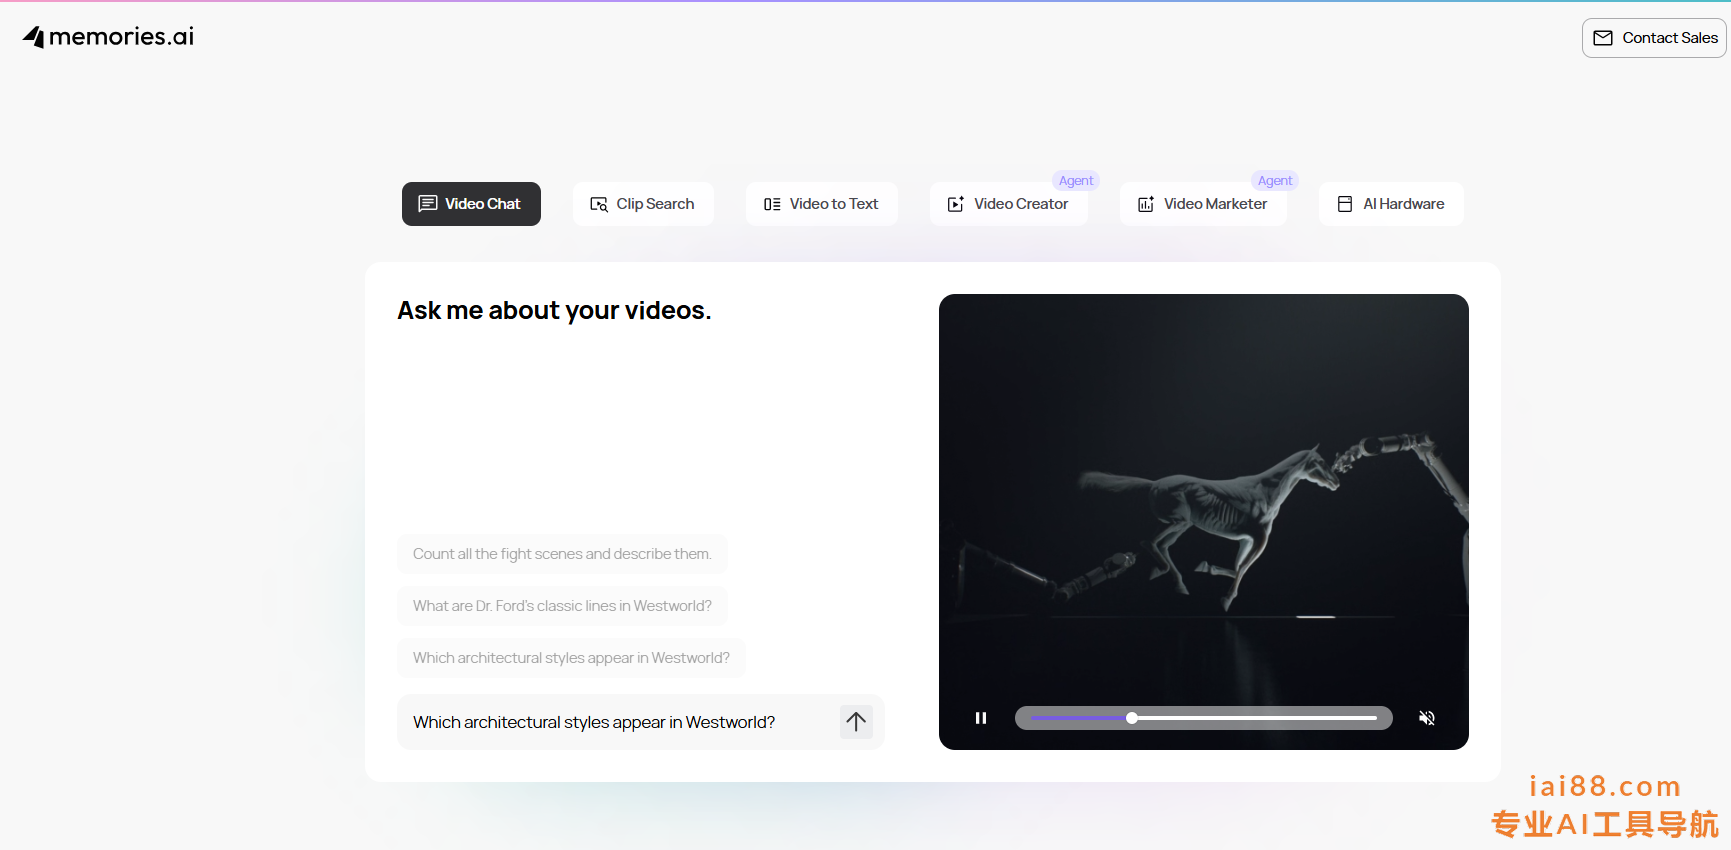Screen dimensions: 1731x850
Task: Unmute the video sound
Action: (1427, 718)
